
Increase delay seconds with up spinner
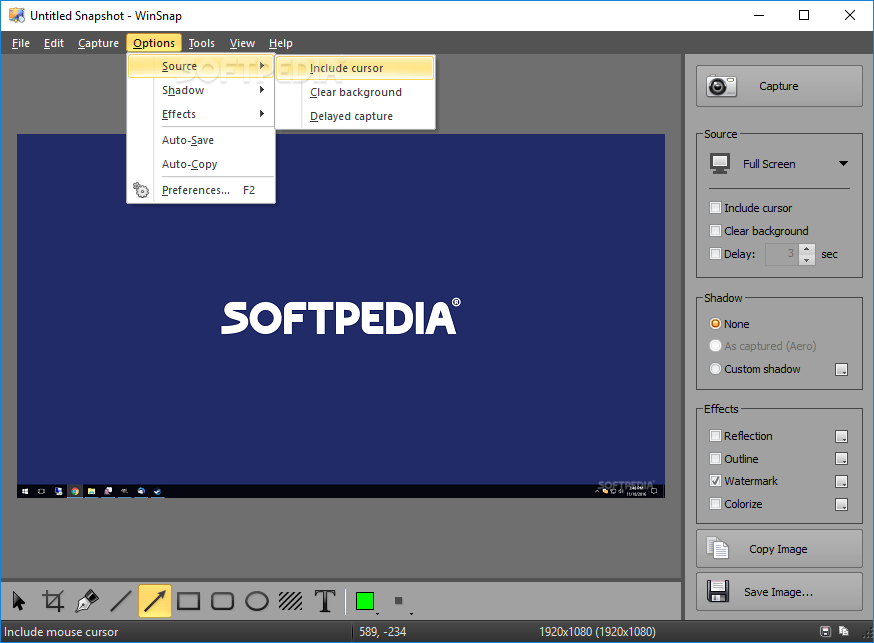point(807,249)
